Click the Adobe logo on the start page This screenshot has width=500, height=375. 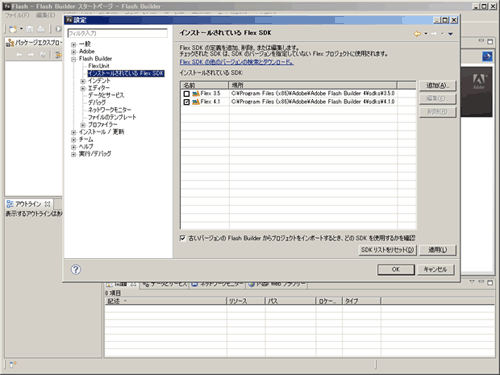click(479, 82)
